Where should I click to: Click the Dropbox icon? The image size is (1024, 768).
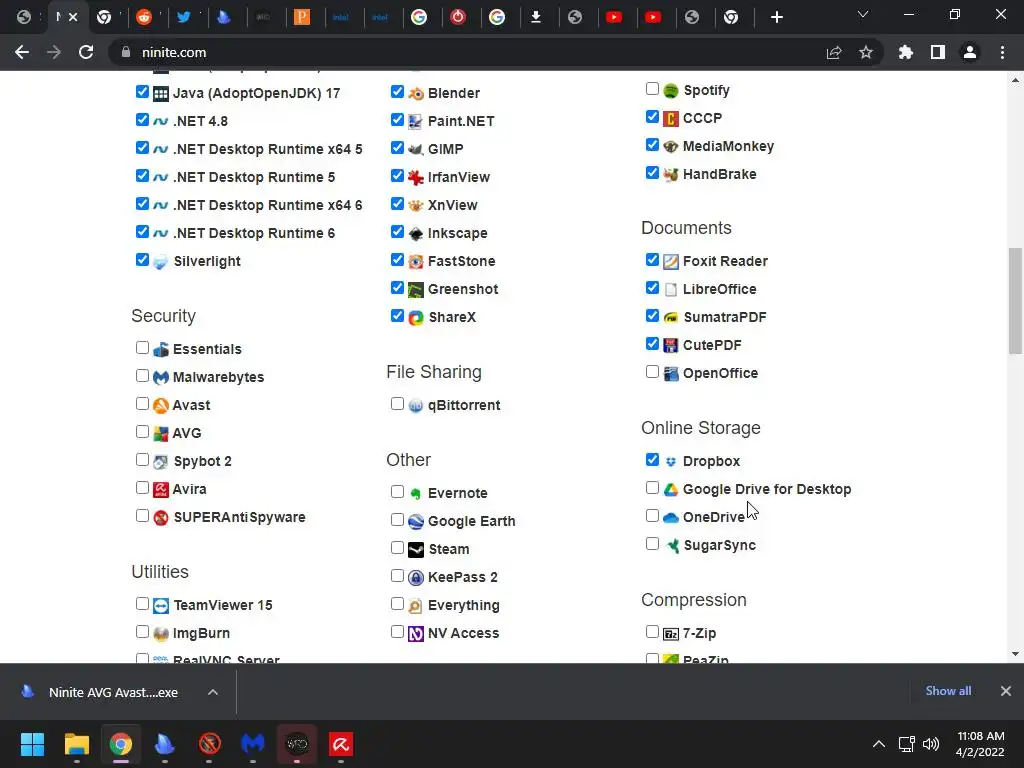pos(671,462)
